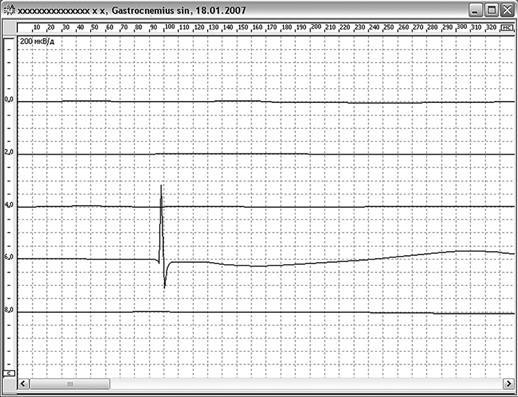The width and height of the screenshot is (518, 397).
Task: Maximize the Gastrocnemius sin window
Action: [492, 10]
